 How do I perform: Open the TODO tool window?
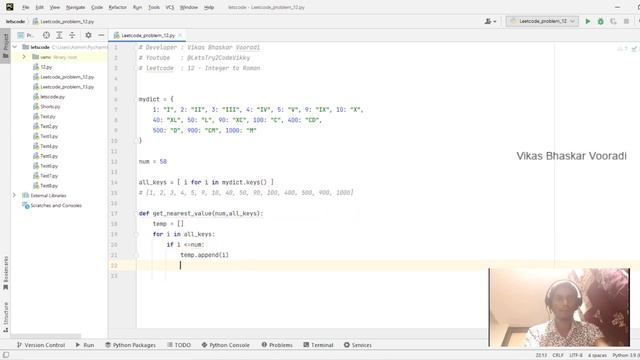click(179, 345)
